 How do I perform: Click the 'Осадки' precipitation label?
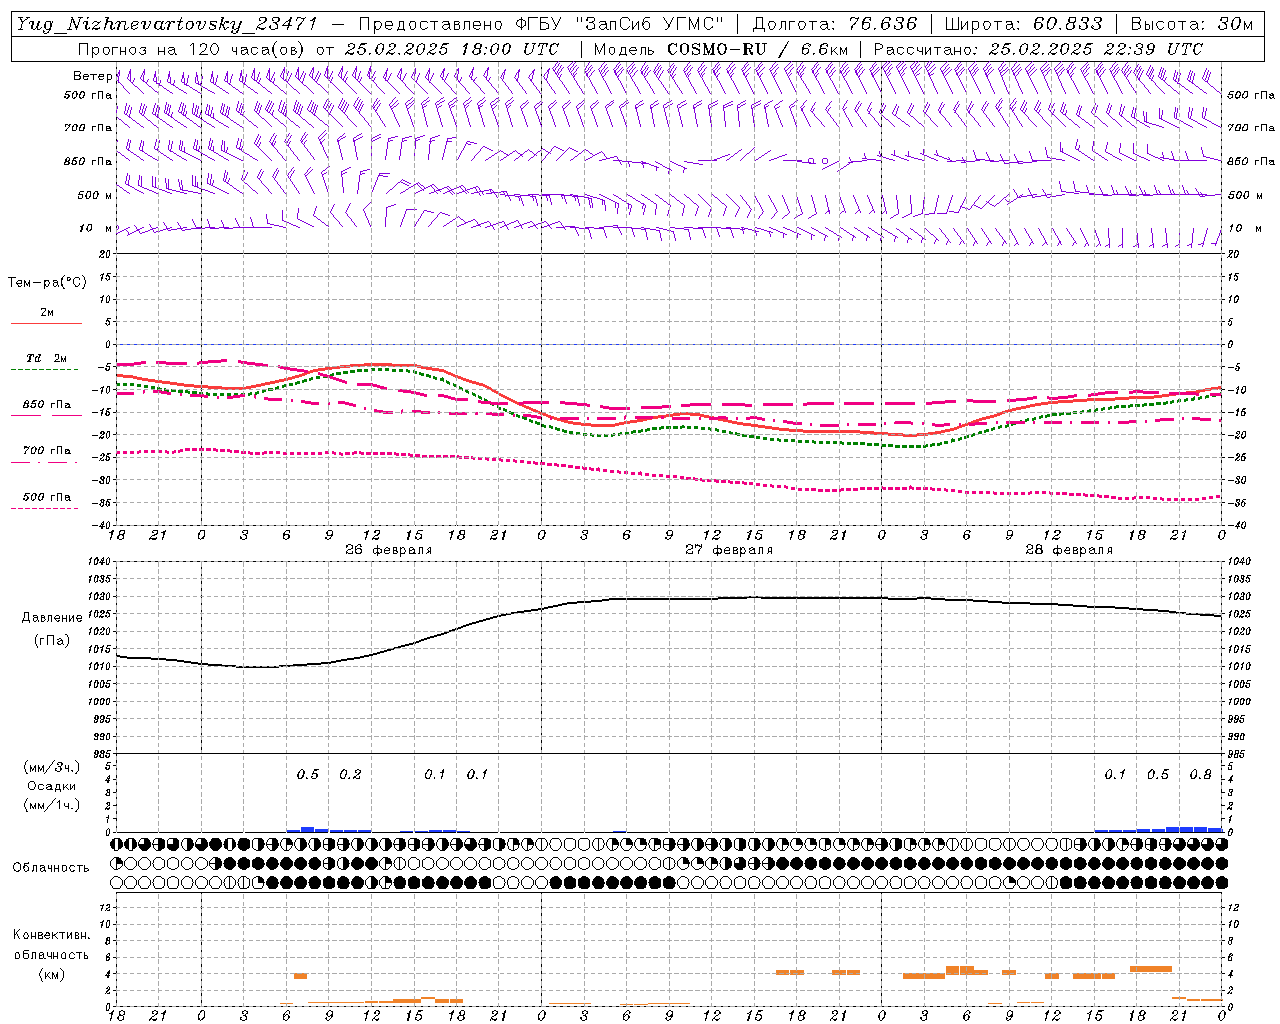tap(51, 786)
